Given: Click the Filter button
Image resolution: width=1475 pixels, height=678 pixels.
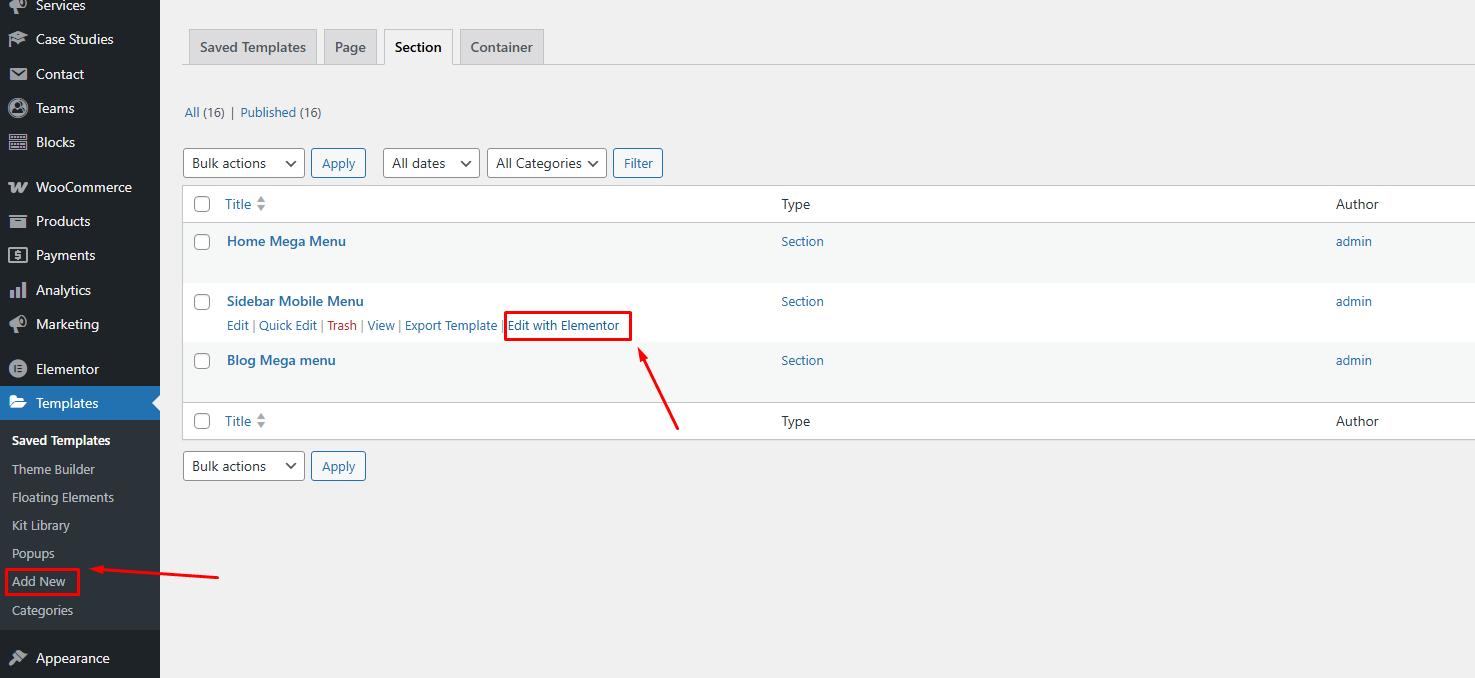Looking at the screenshot, I should pos(637,163).
